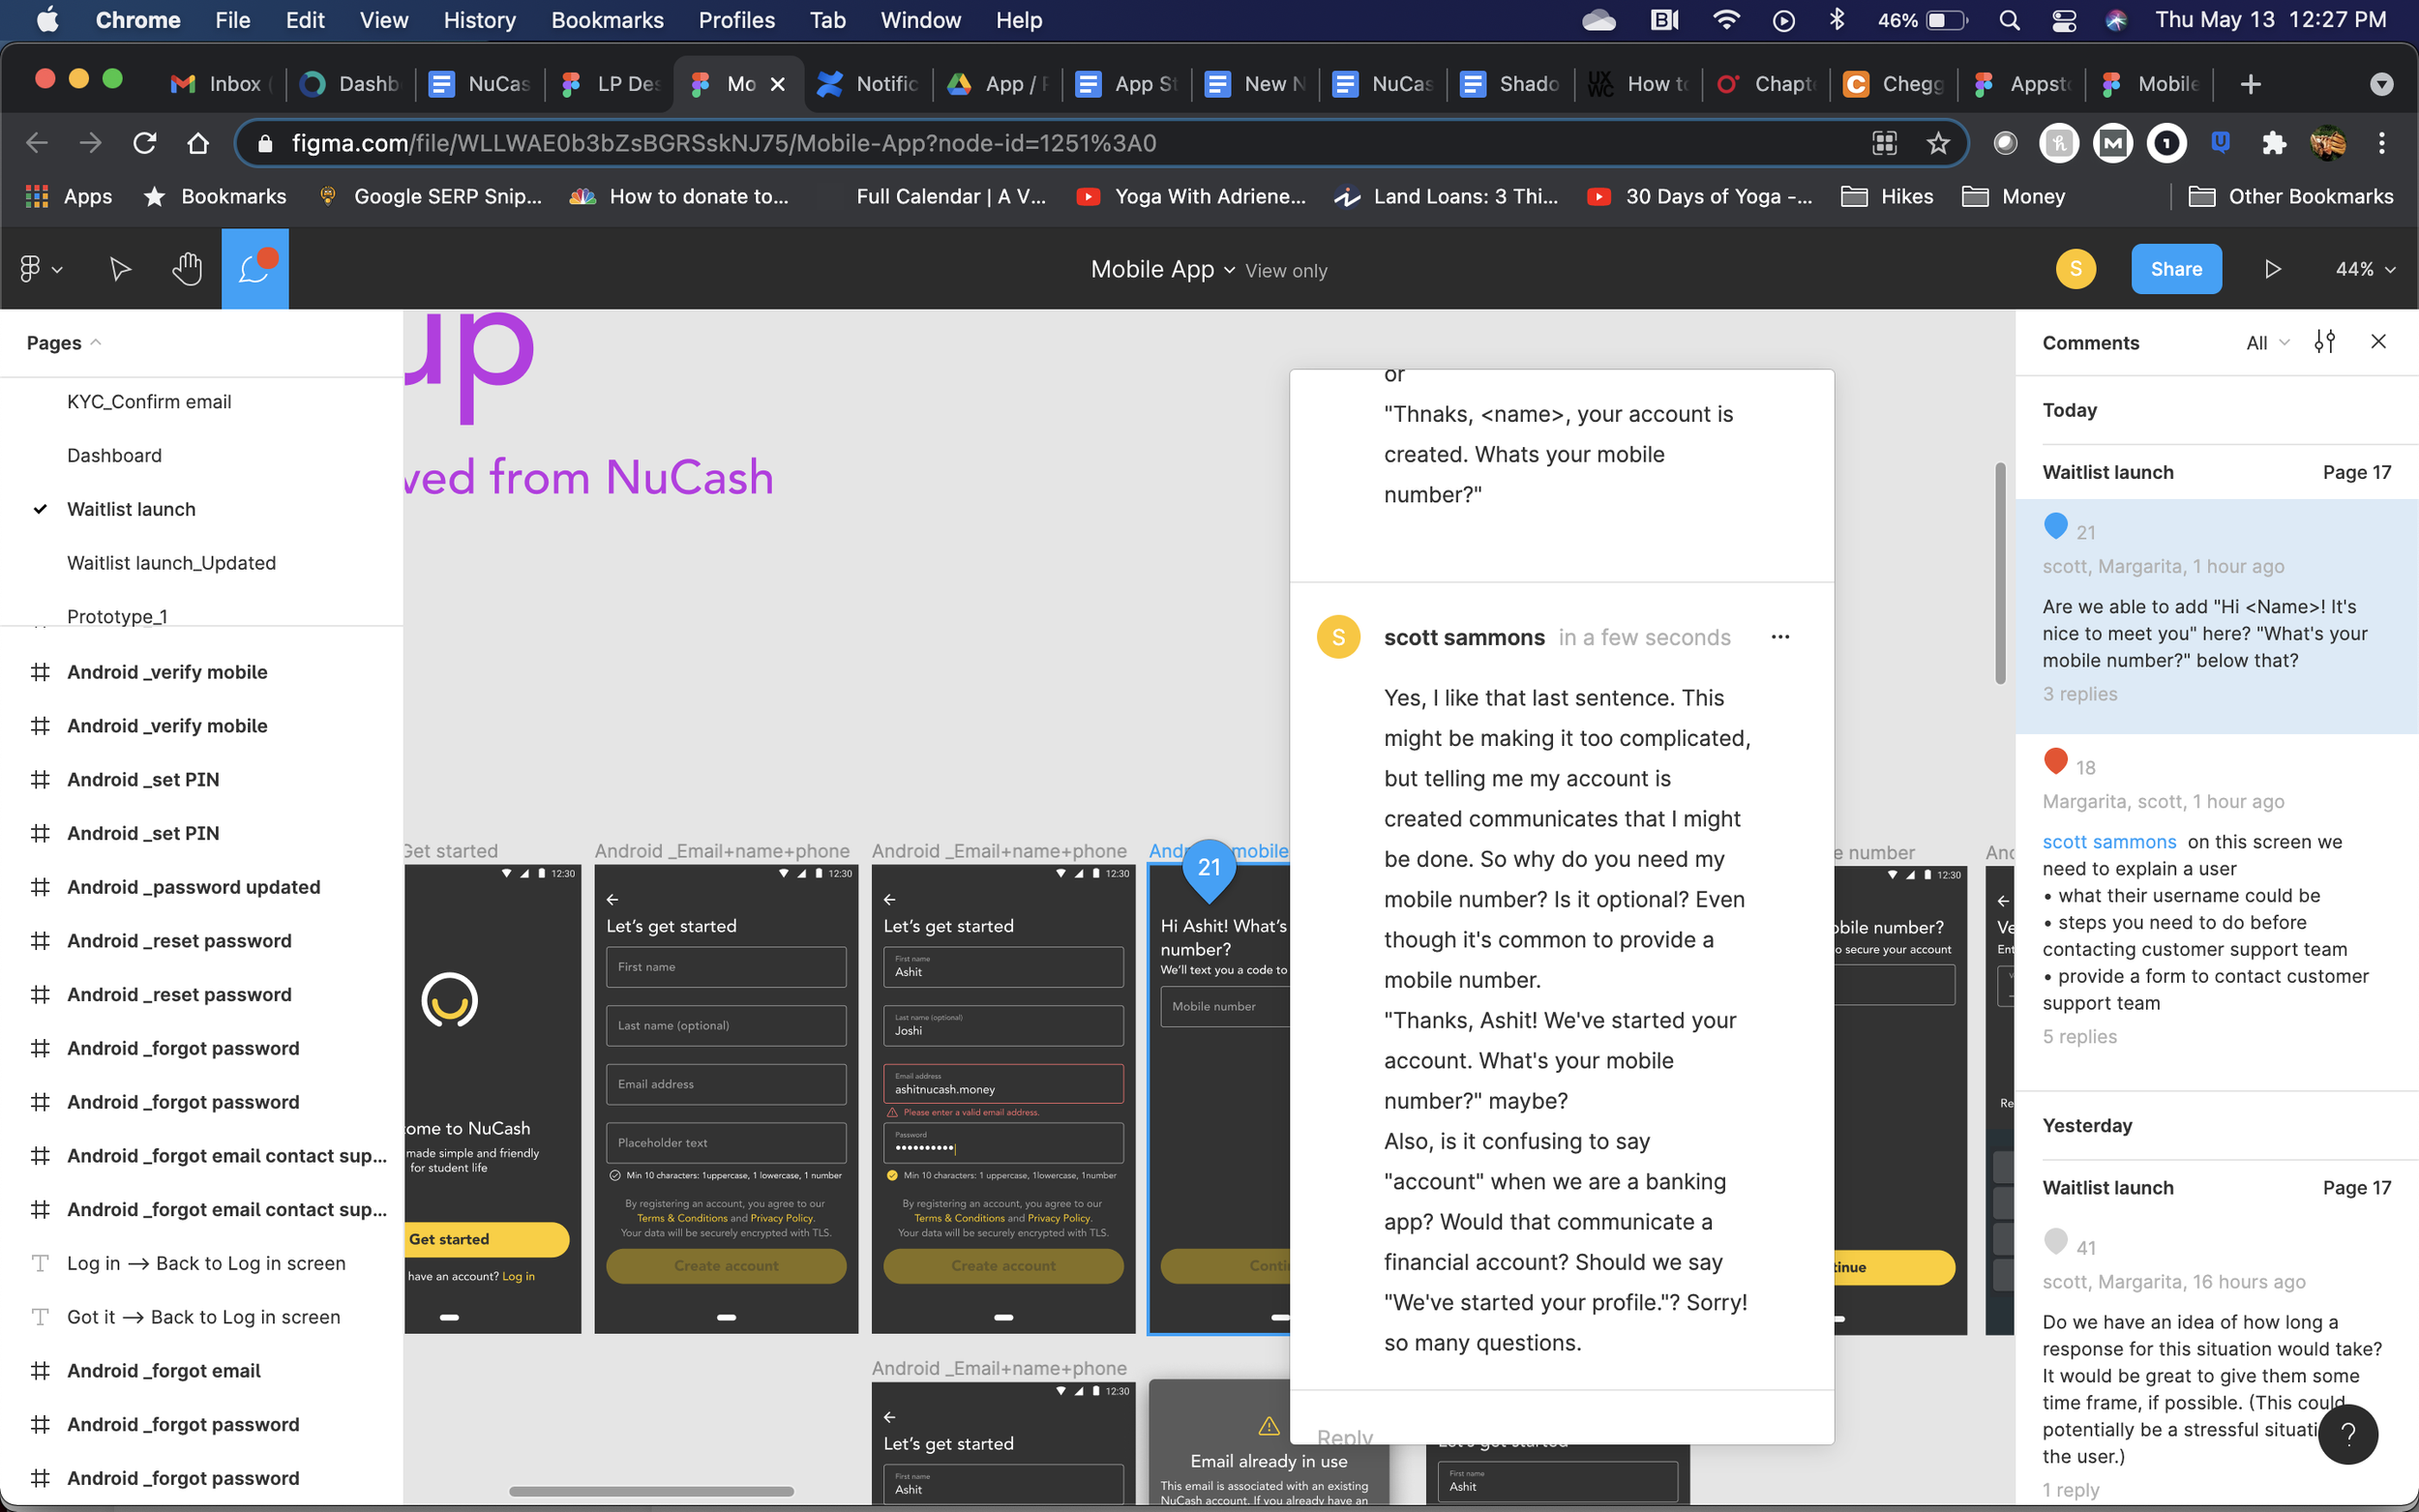Open the Apps bookmark shortcut
Screen dimensions: 2419x1512
point(68,196)
